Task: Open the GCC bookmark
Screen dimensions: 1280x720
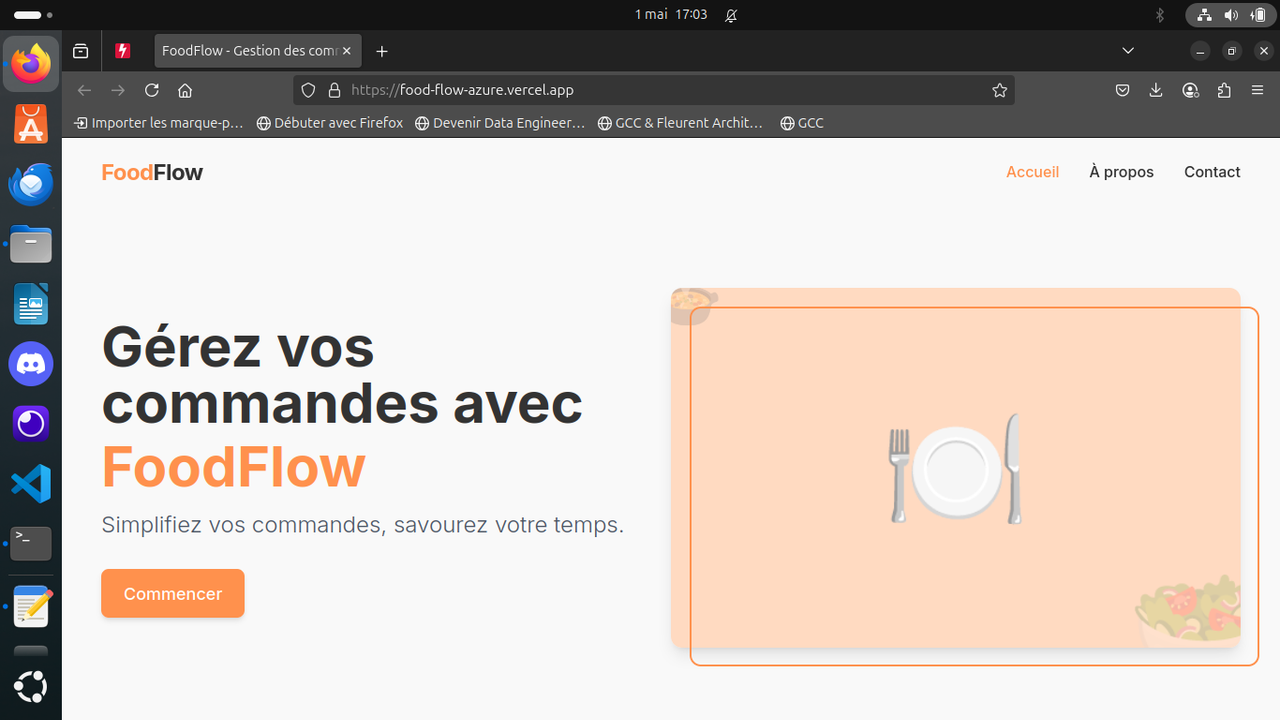Action: point(801,123)
